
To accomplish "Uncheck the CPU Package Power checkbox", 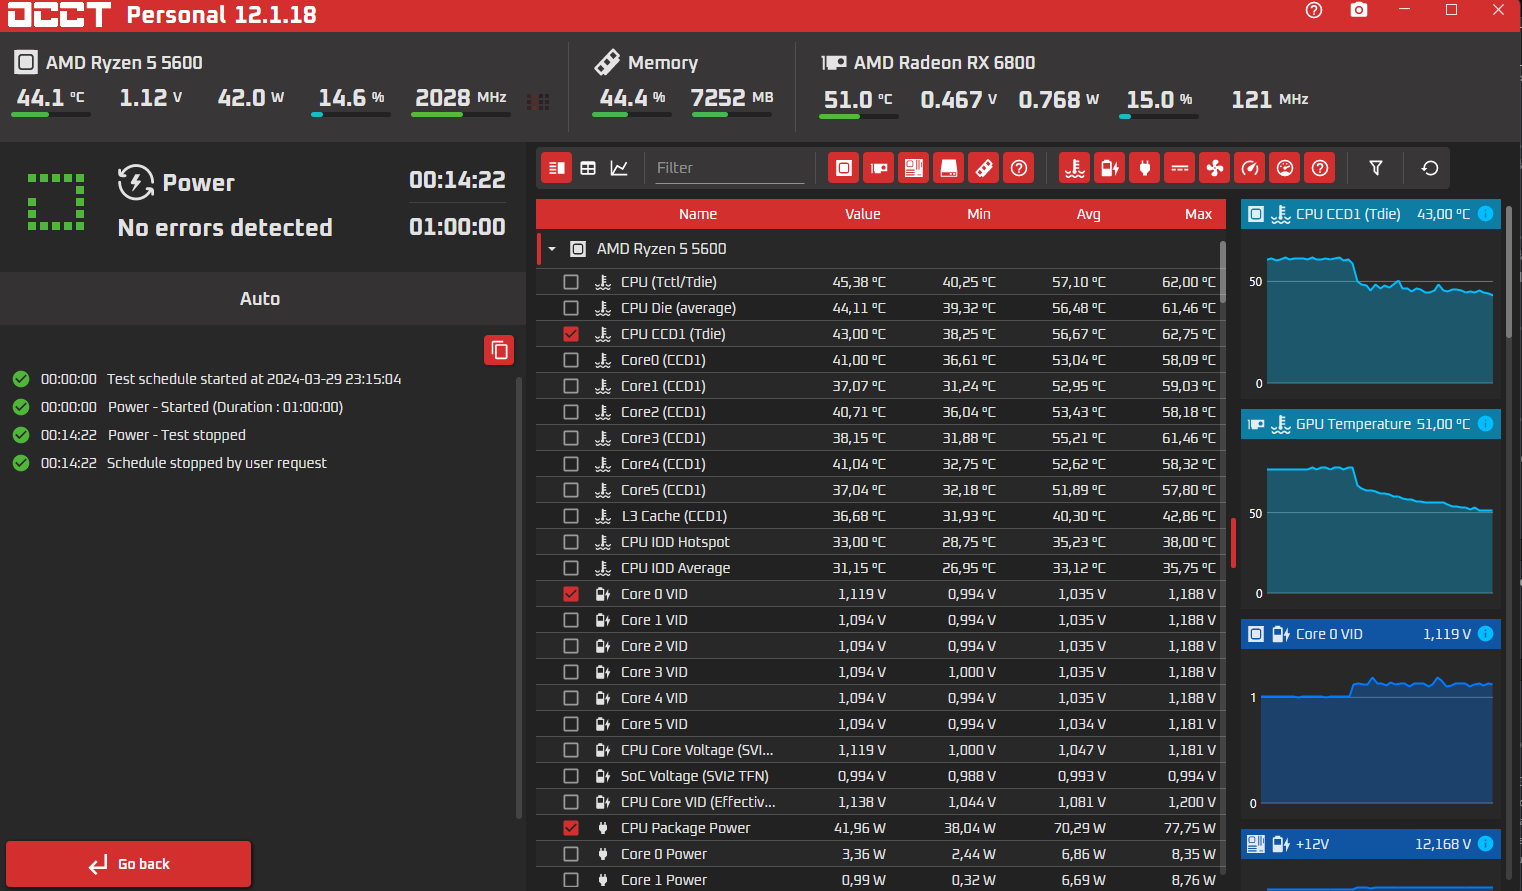I will point(571,828).
